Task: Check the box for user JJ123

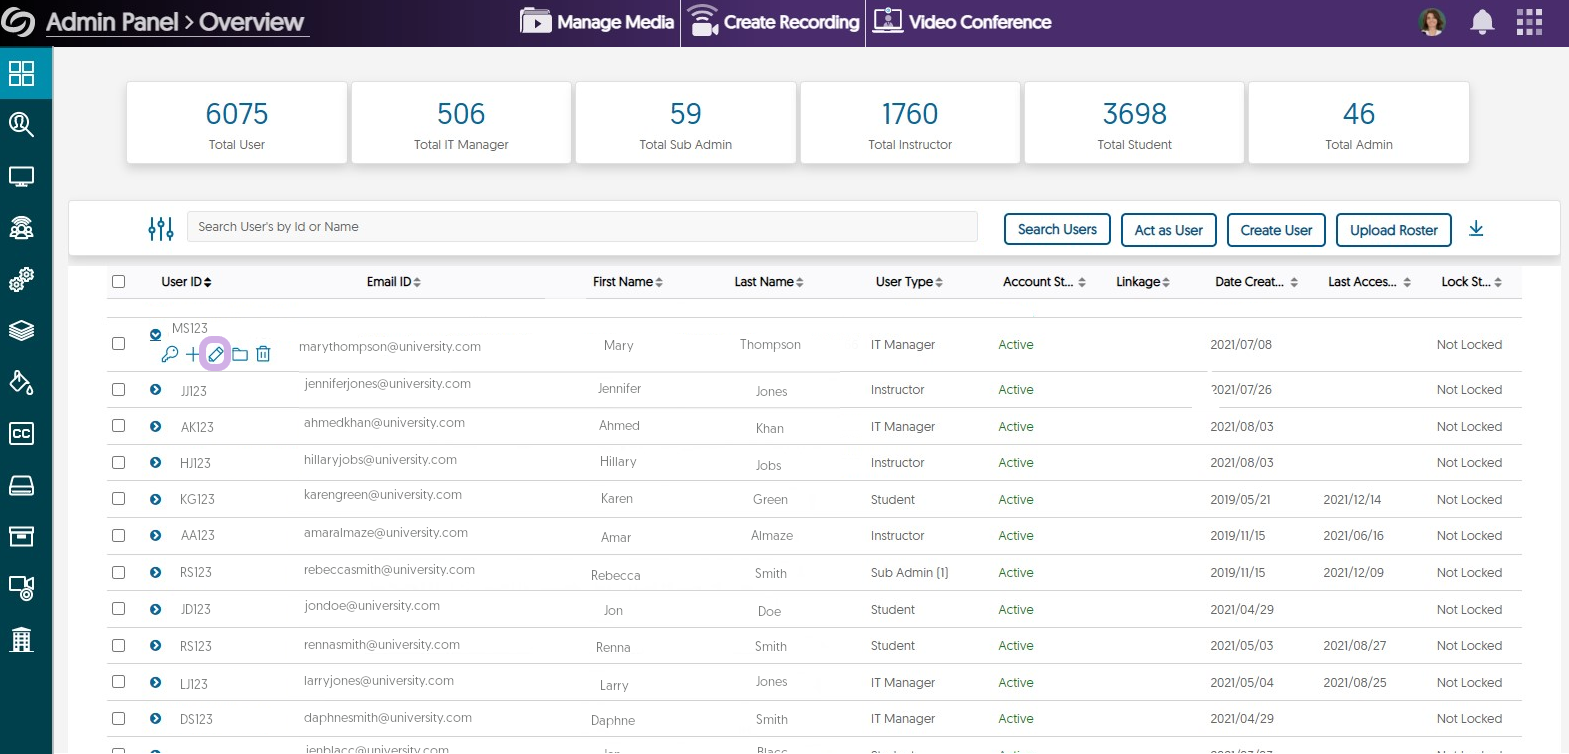Action: pos(118,389)
